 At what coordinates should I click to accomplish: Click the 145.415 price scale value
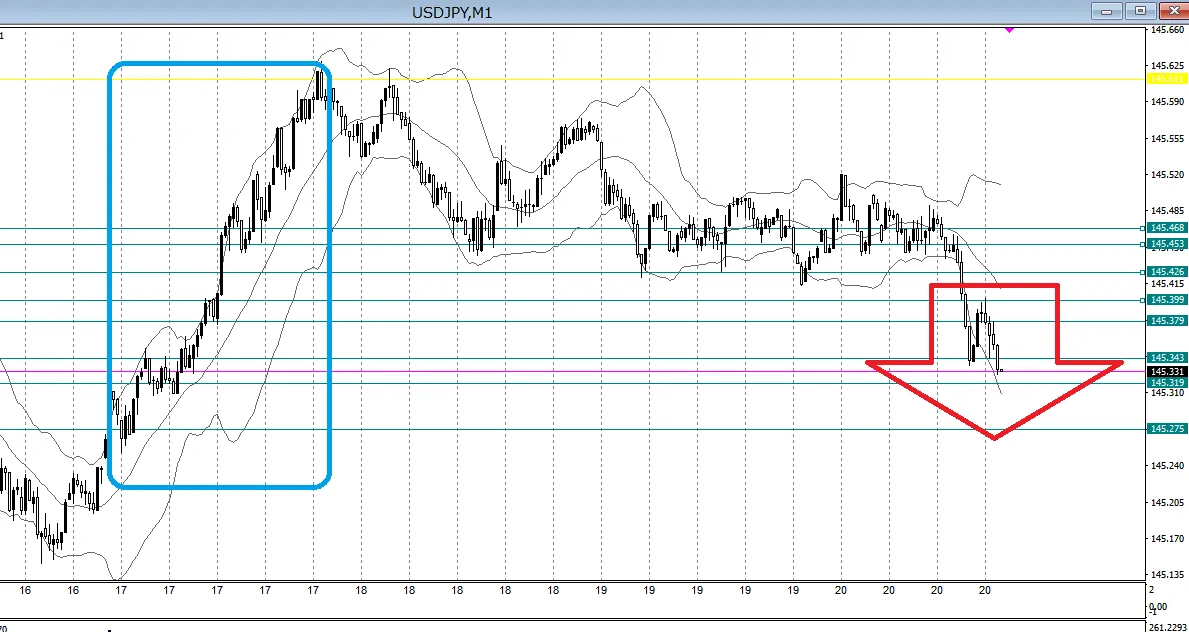point(1168,284)
